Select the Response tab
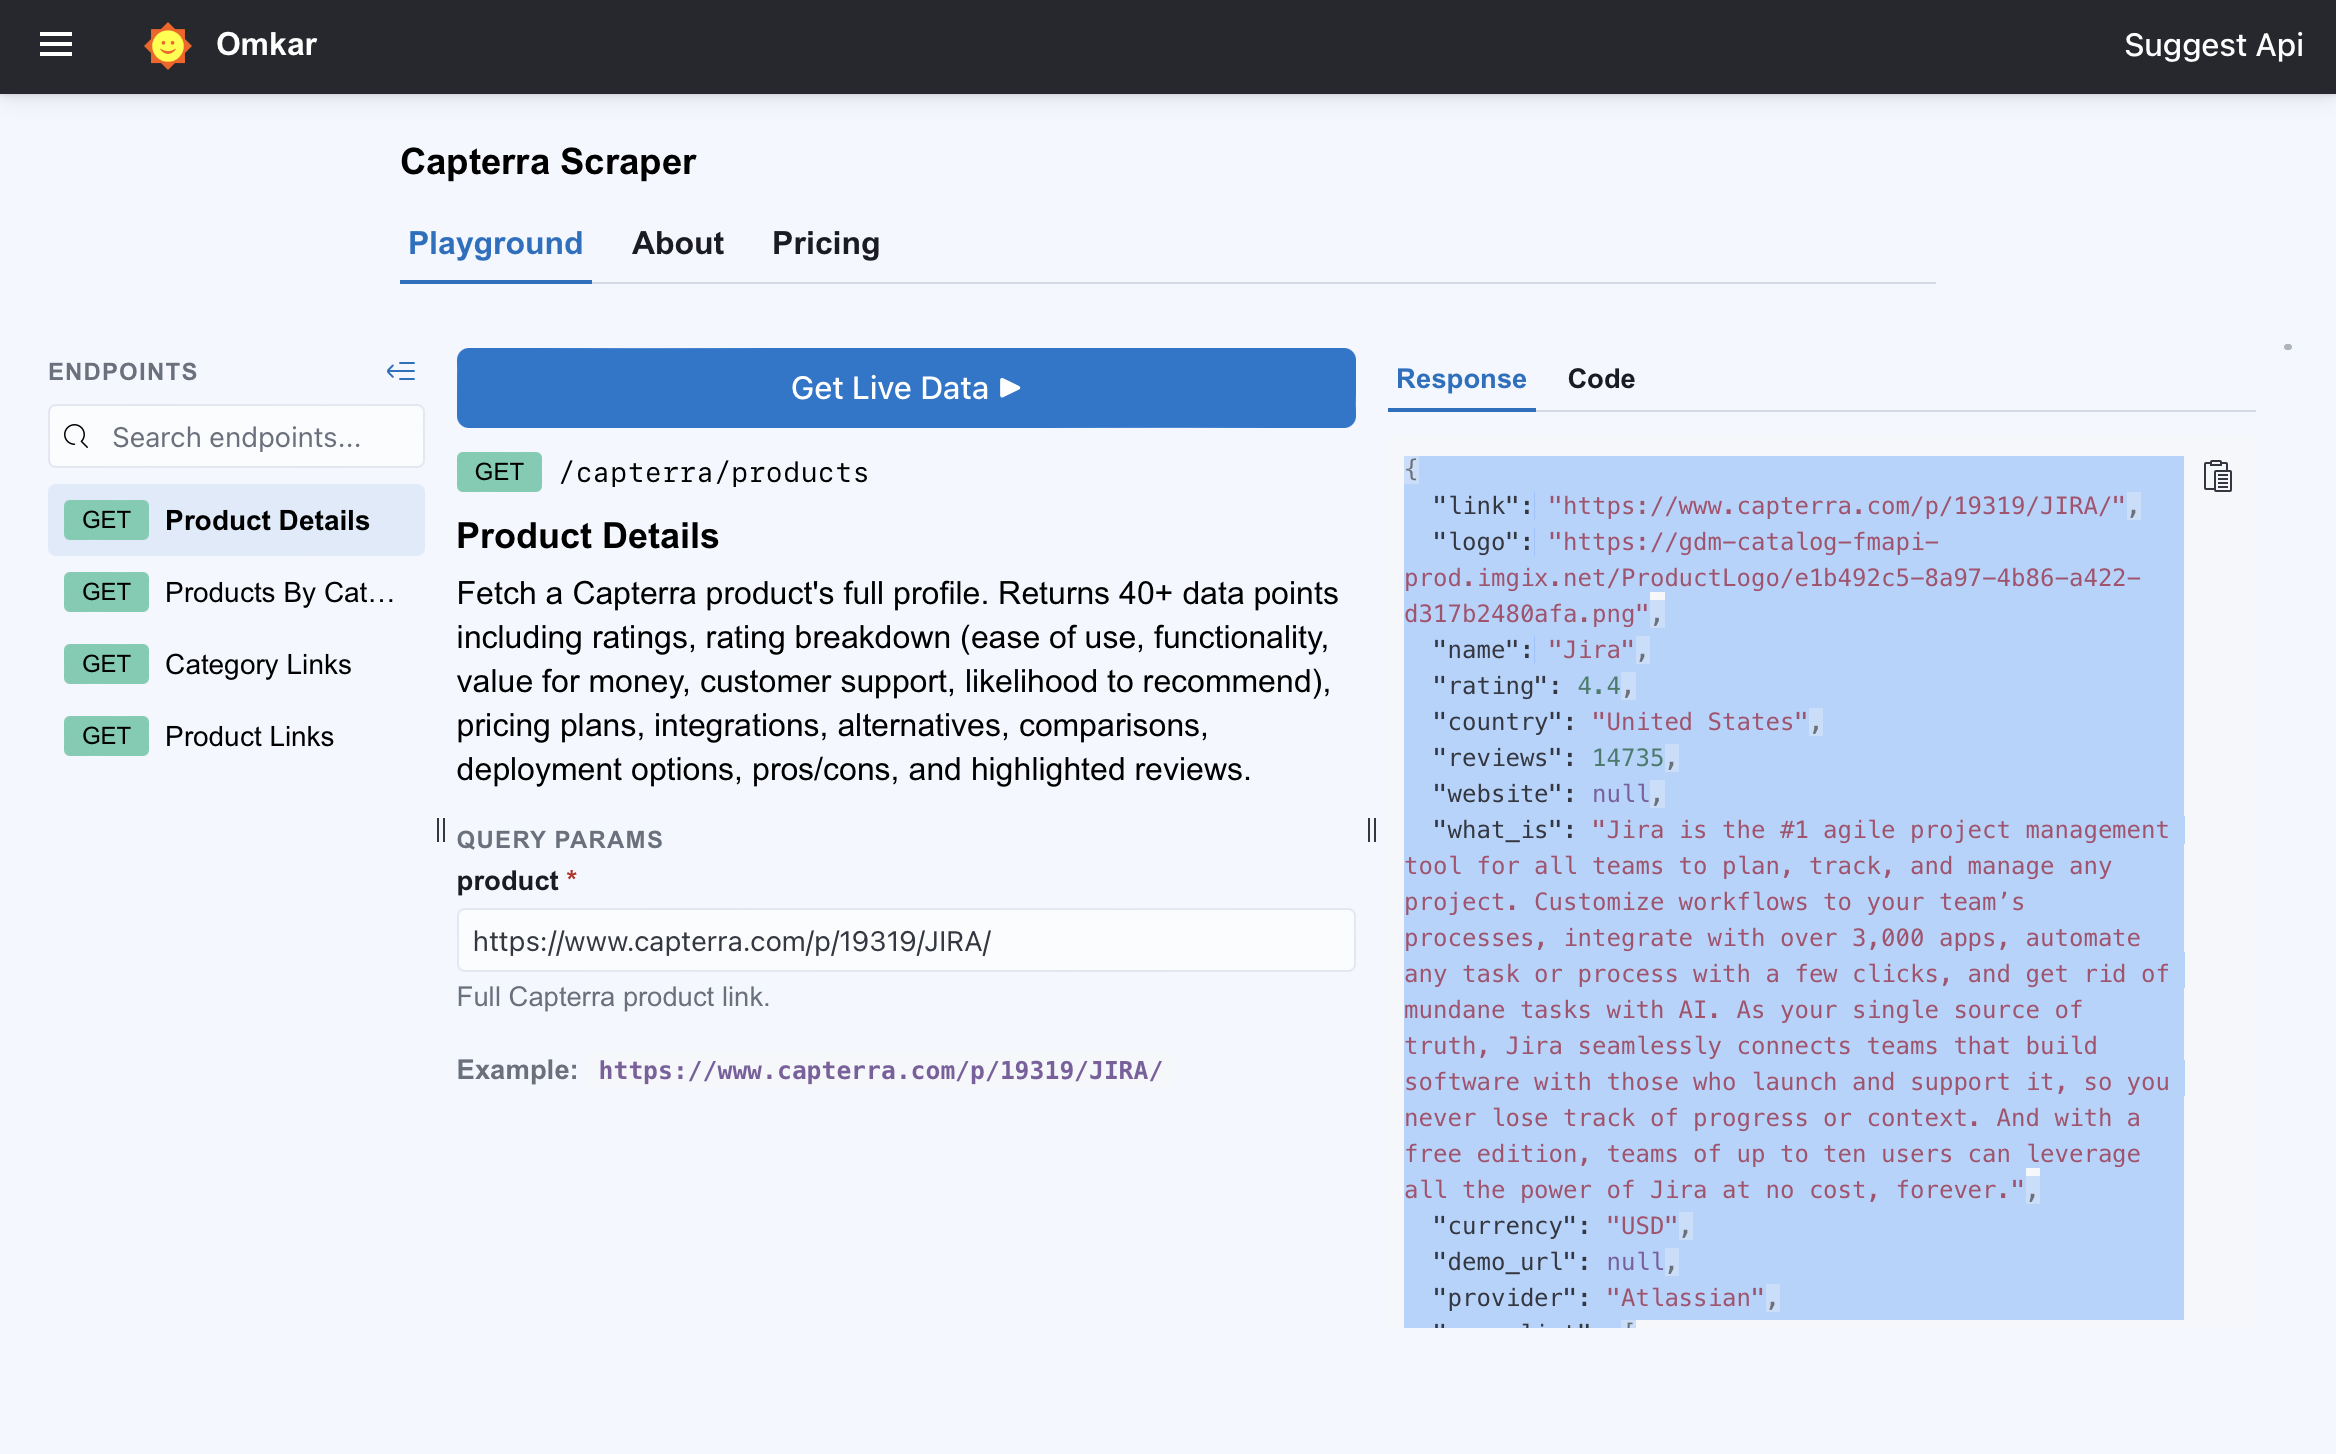 [x=1461, y=379]
